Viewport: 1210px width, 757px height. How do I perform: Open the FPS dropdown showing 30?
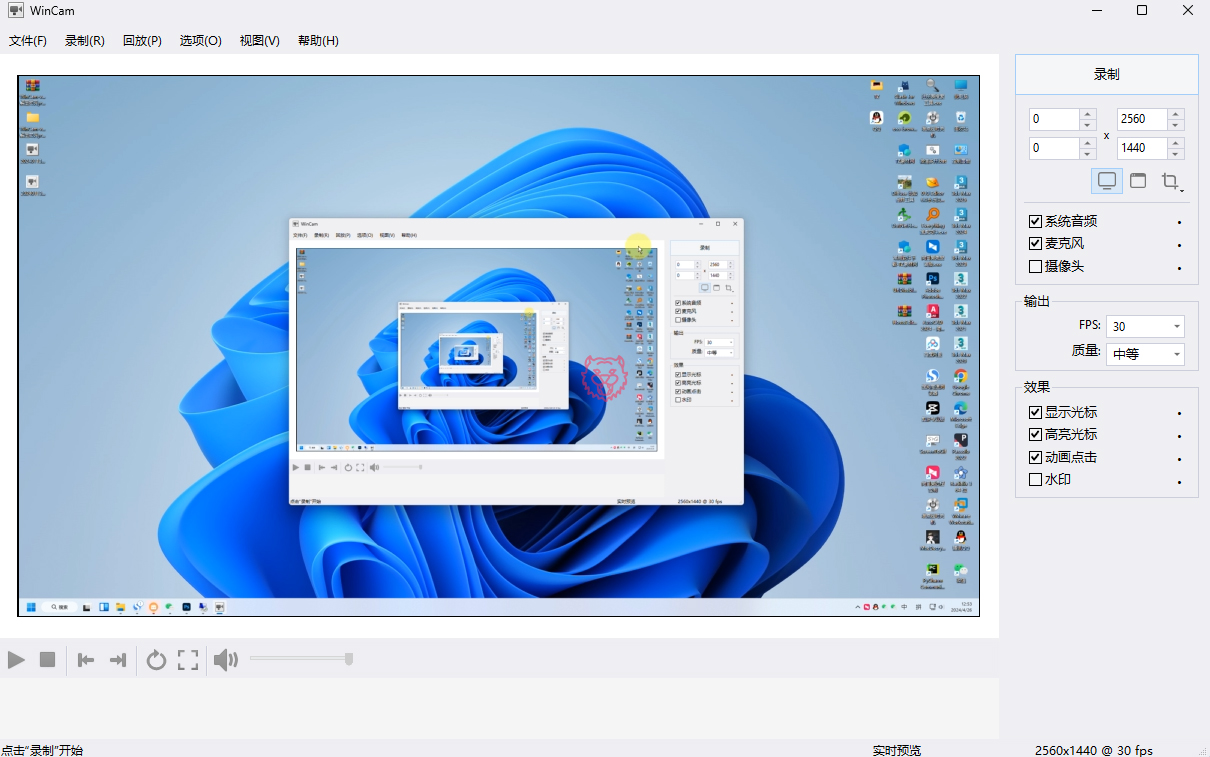coord(1145,326)
